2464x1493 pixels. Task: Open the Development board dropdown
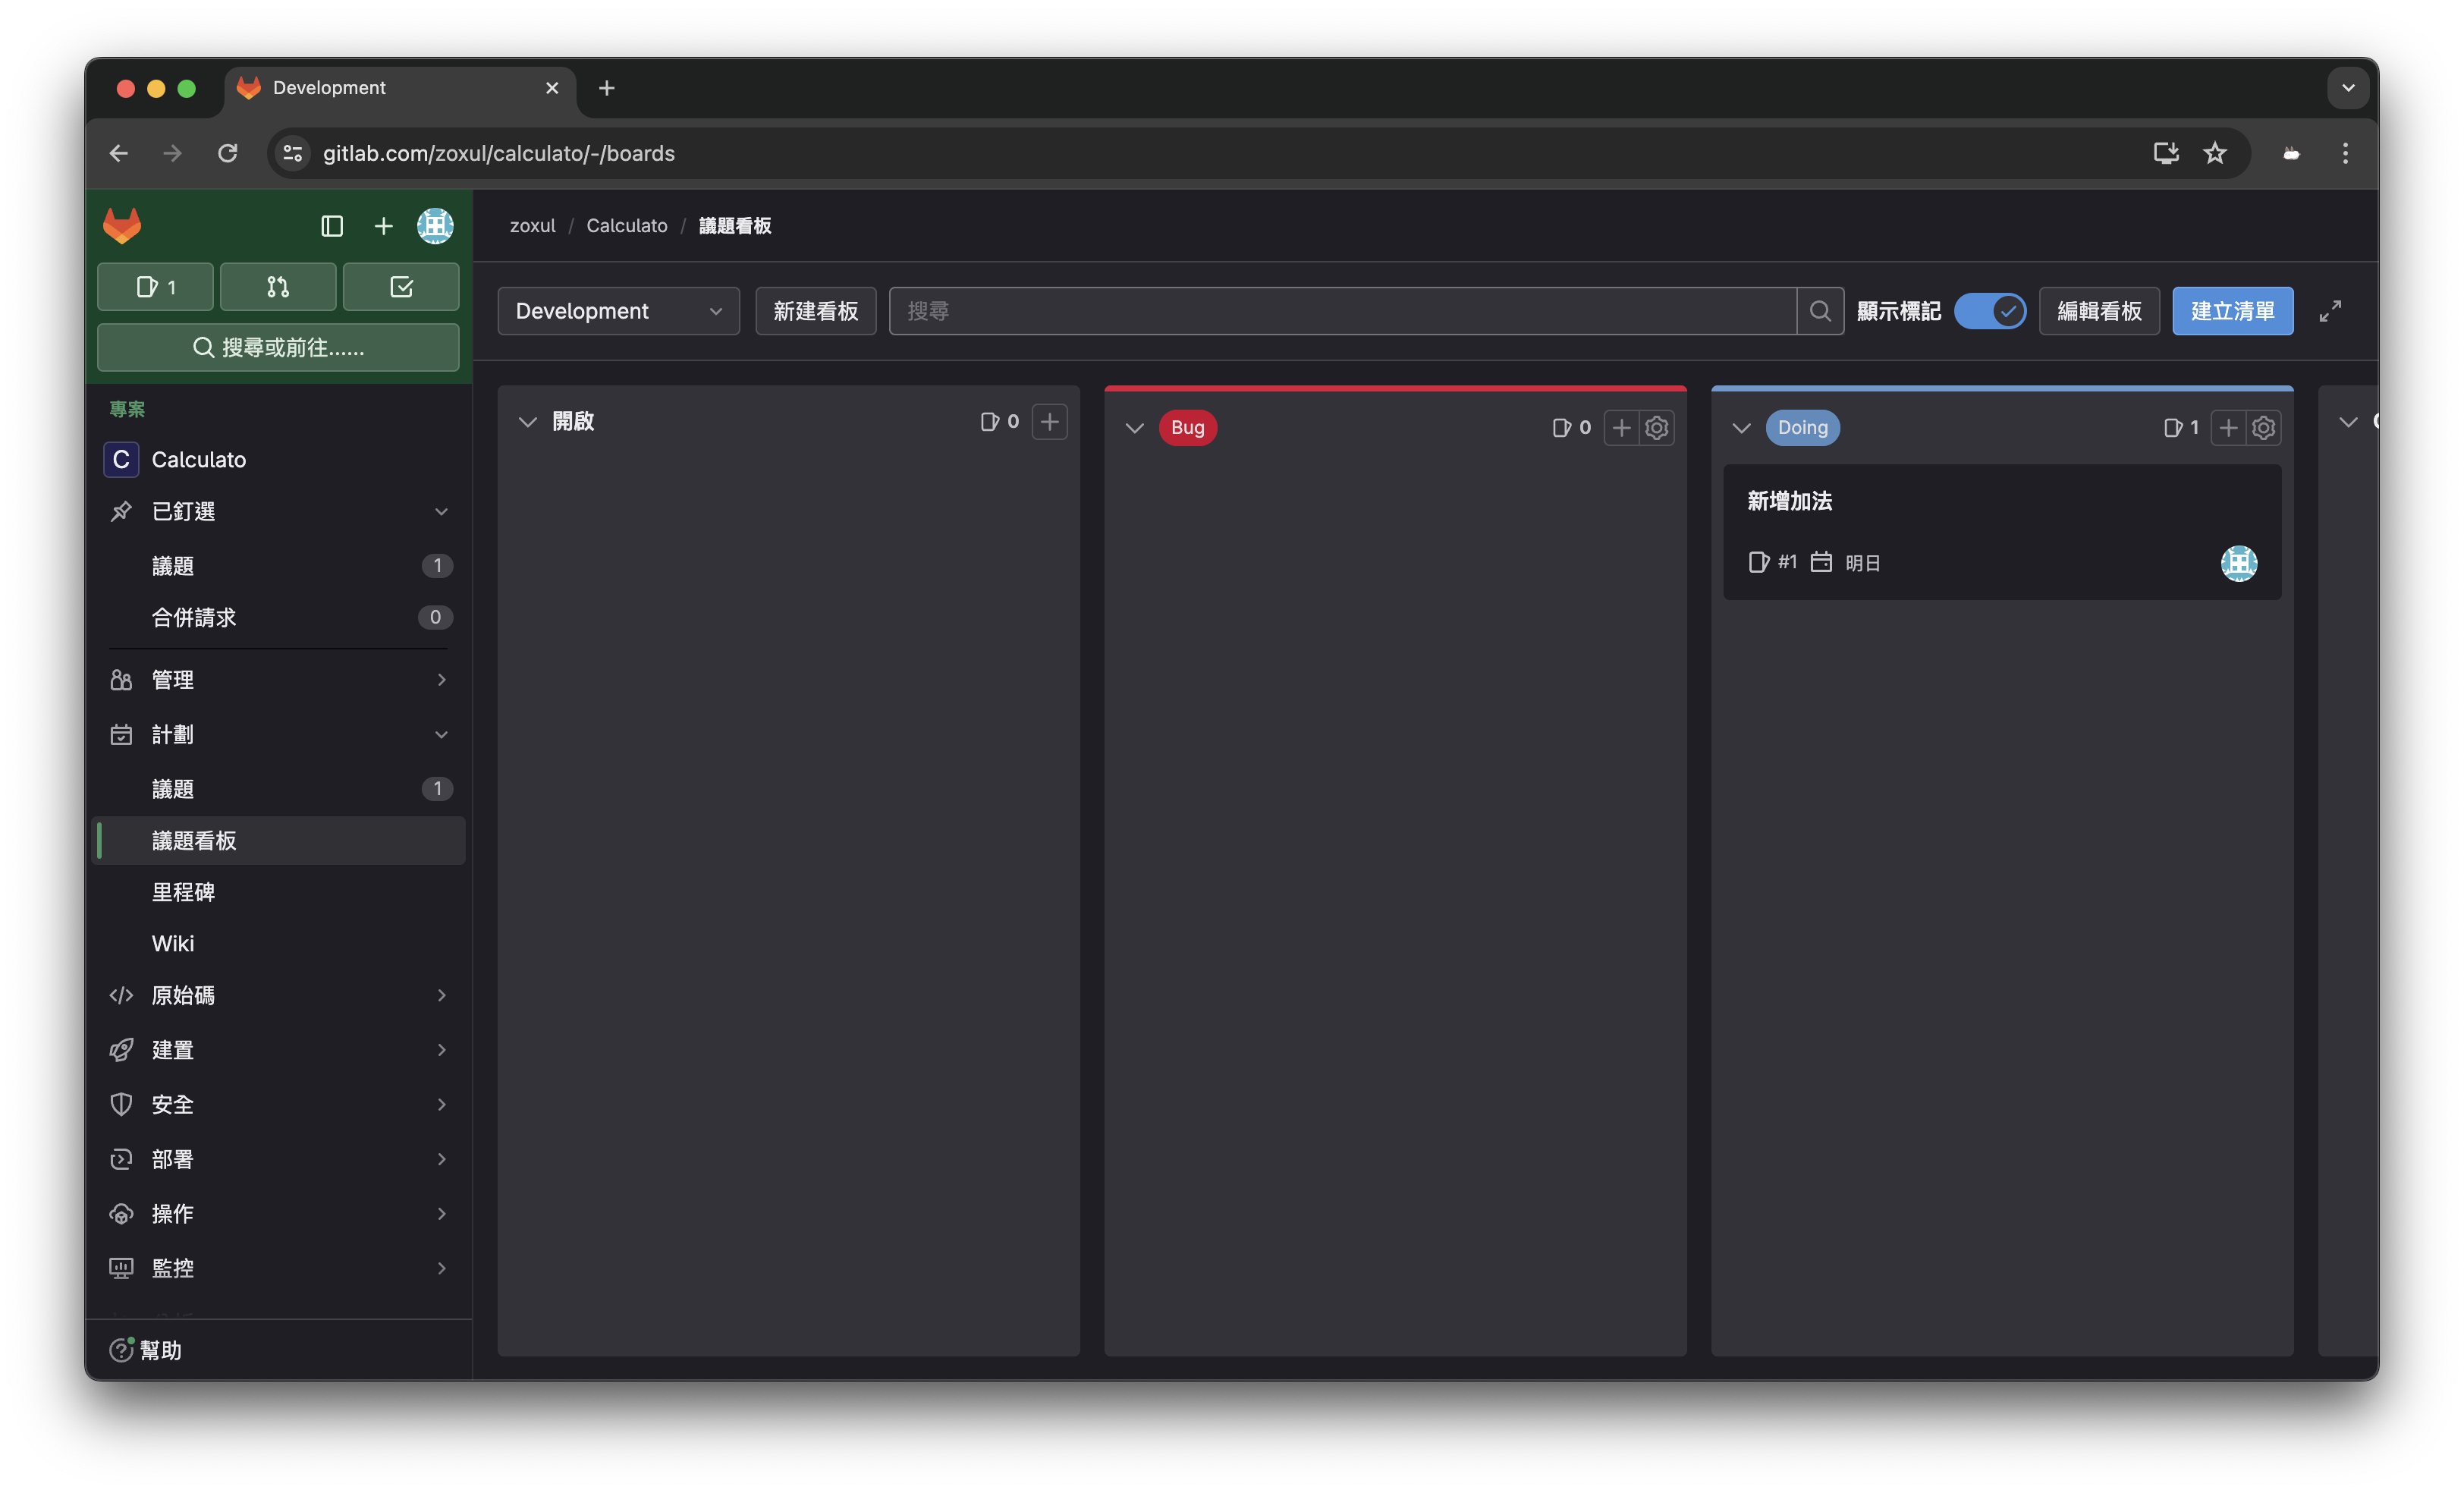(618, 311)
